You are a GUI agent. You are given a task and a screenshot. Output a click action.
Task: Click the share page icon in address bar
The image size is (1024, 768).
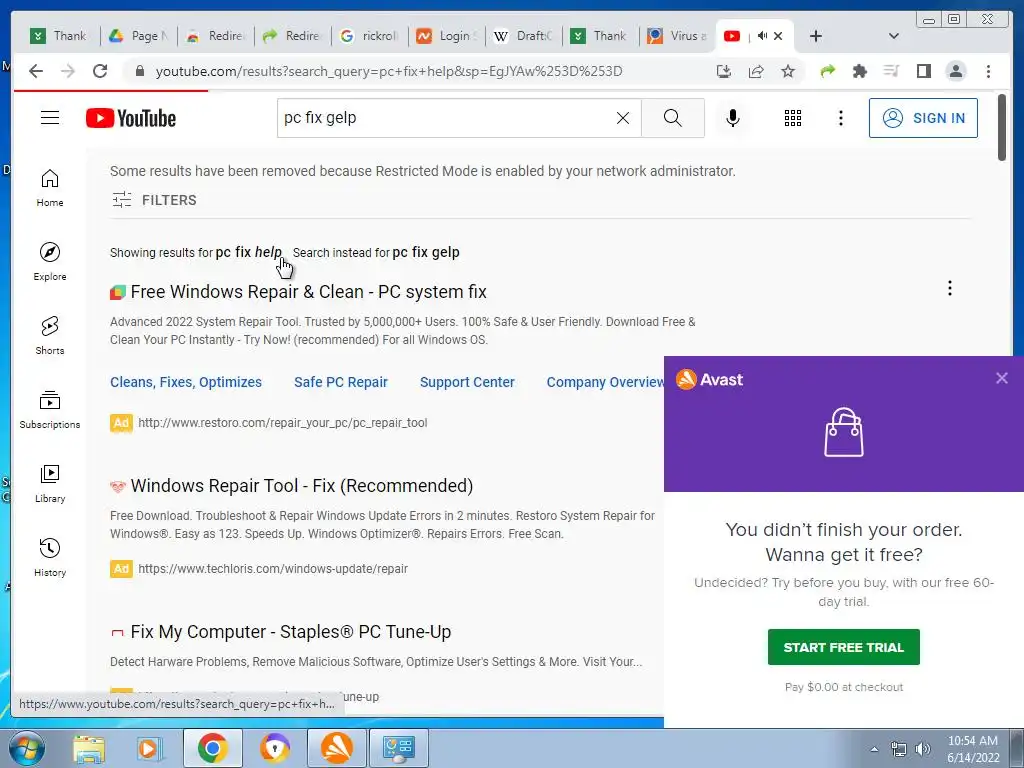tap(756, 71)
